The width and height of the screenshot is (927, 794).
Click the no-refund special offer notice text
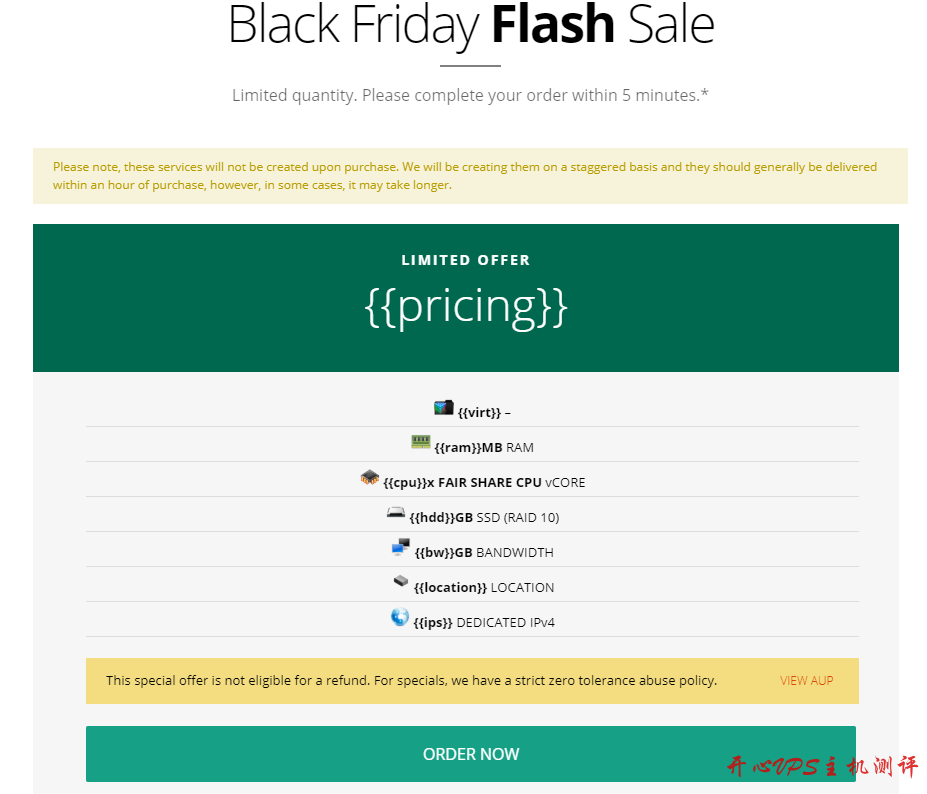(411, 681)
